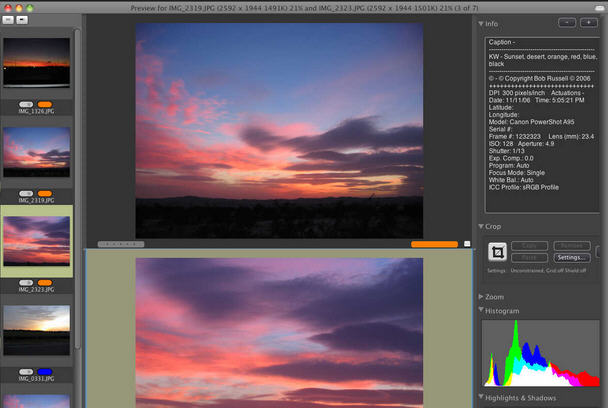
Task: Select IMG_0331.JPG thumbnail
Action: pyautogui.click(x=36, y=330)
